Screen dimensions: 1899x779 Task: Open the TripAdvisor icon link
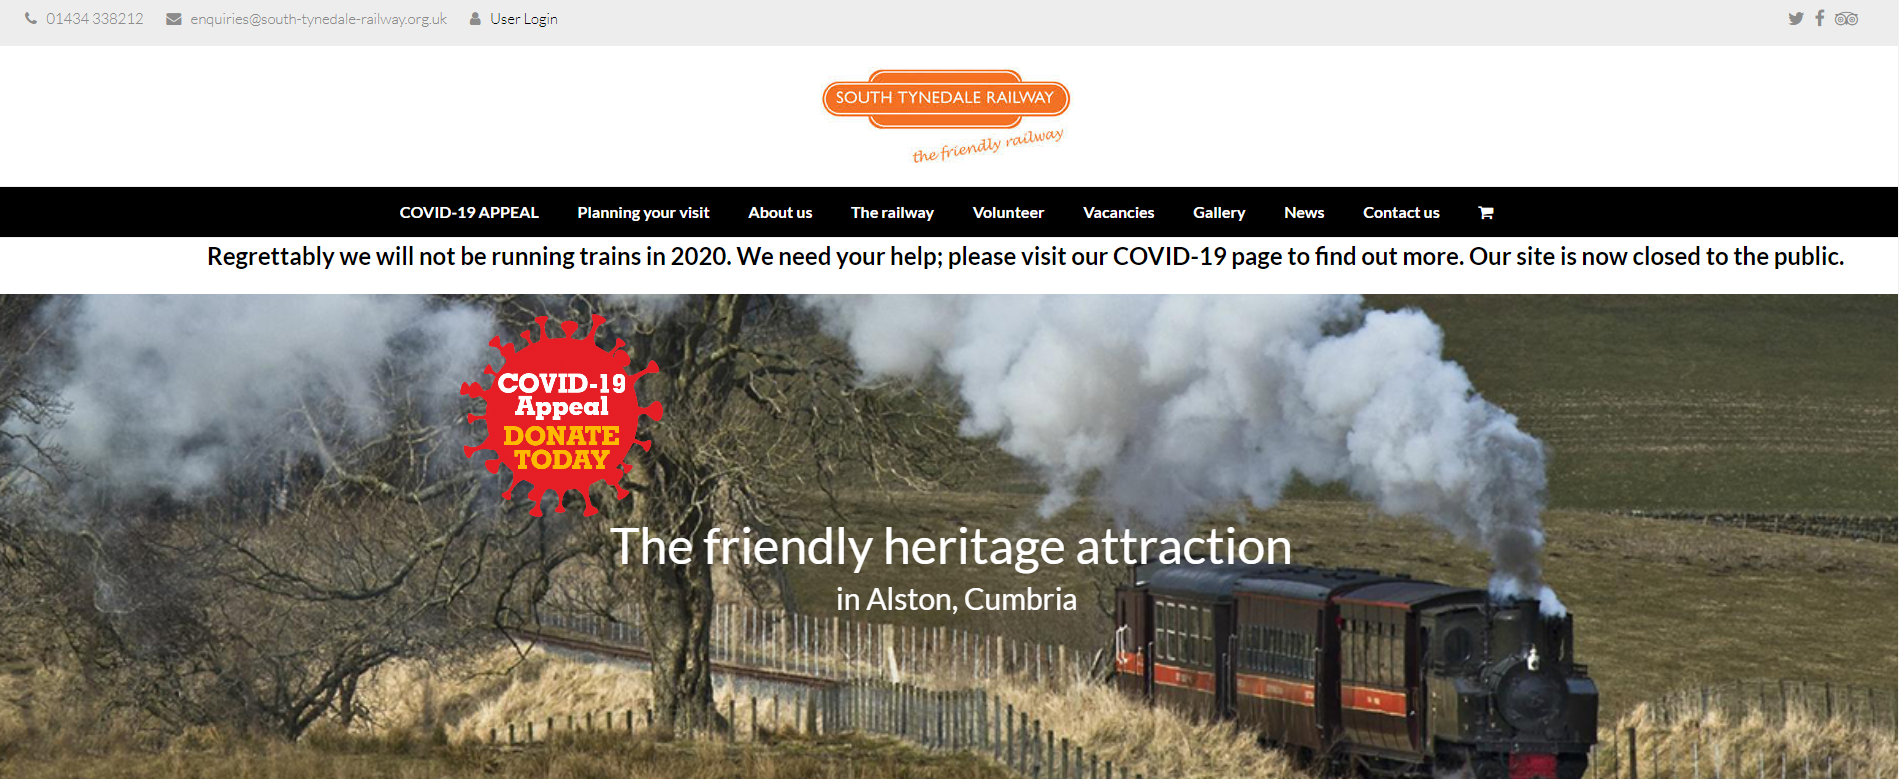pyautogui.click(x=1846, y=18)
